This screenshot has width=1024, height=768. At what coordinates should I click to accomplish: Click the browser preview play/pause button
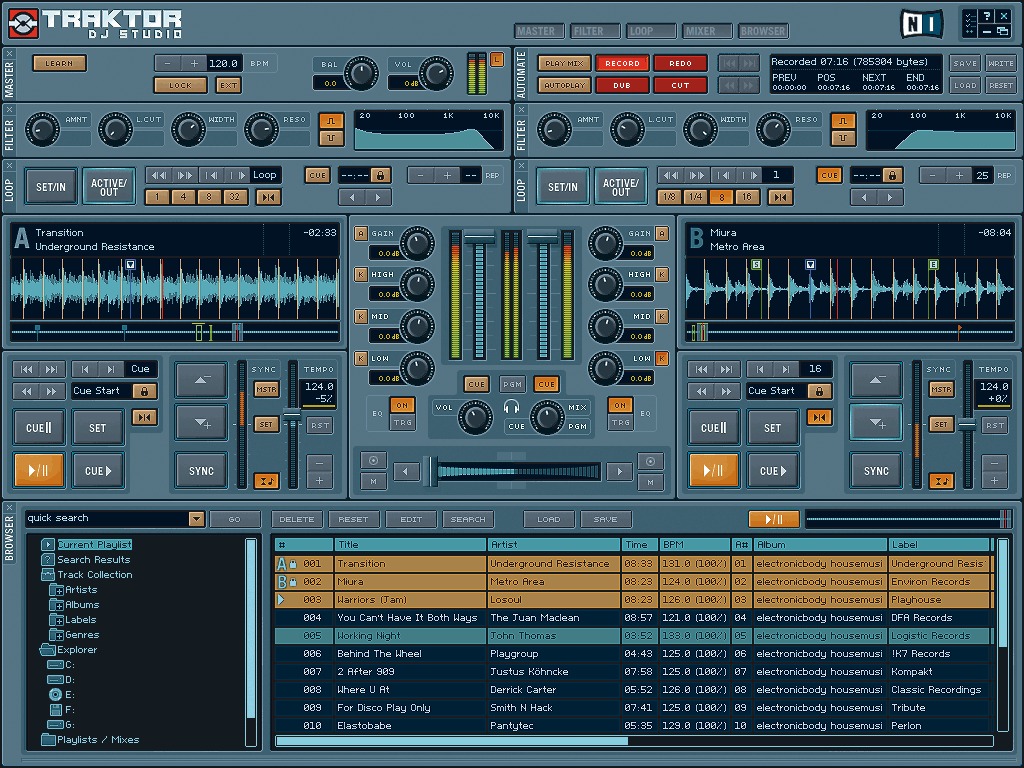click(x=773, y=519)
